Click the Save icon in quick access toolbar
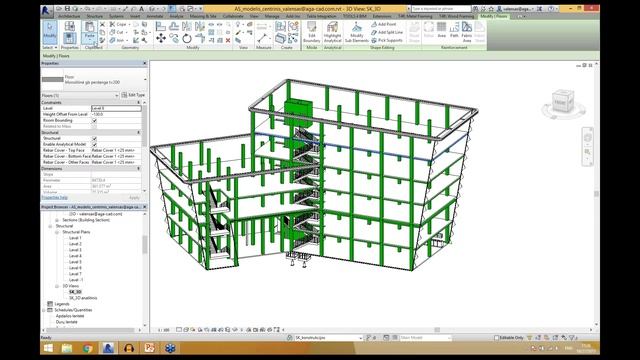Screen dimensions: 640x360 [x=67, y=9]
